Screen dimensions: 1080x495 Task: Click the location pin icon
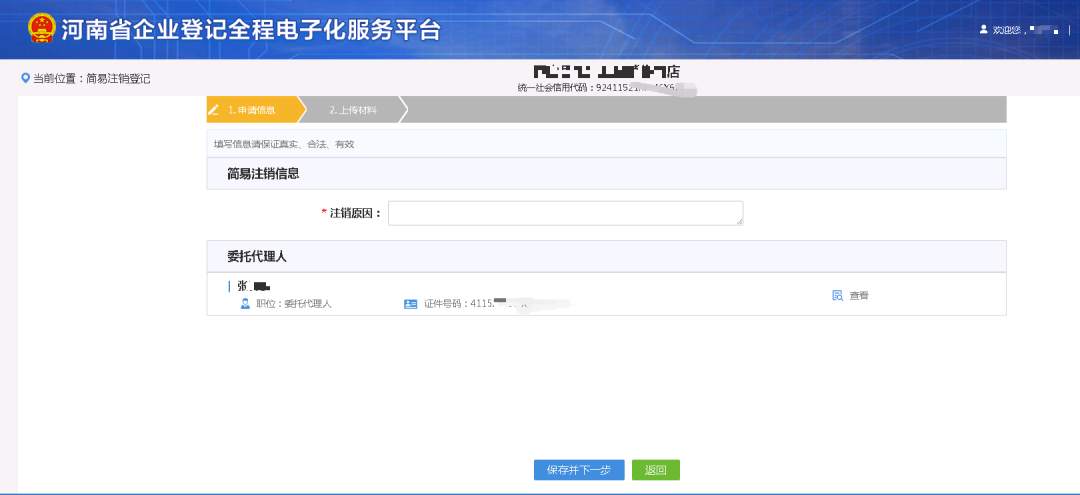25,78
